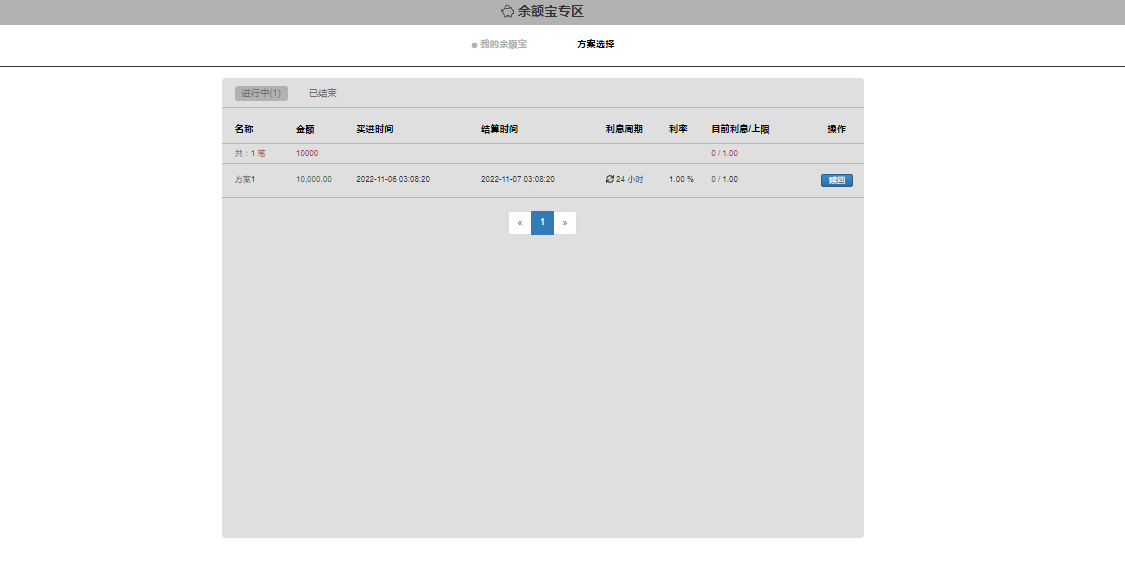Switch to the 方案选择 tab
The height and width of the screenshot is (575, 1125).
point(596,44)
